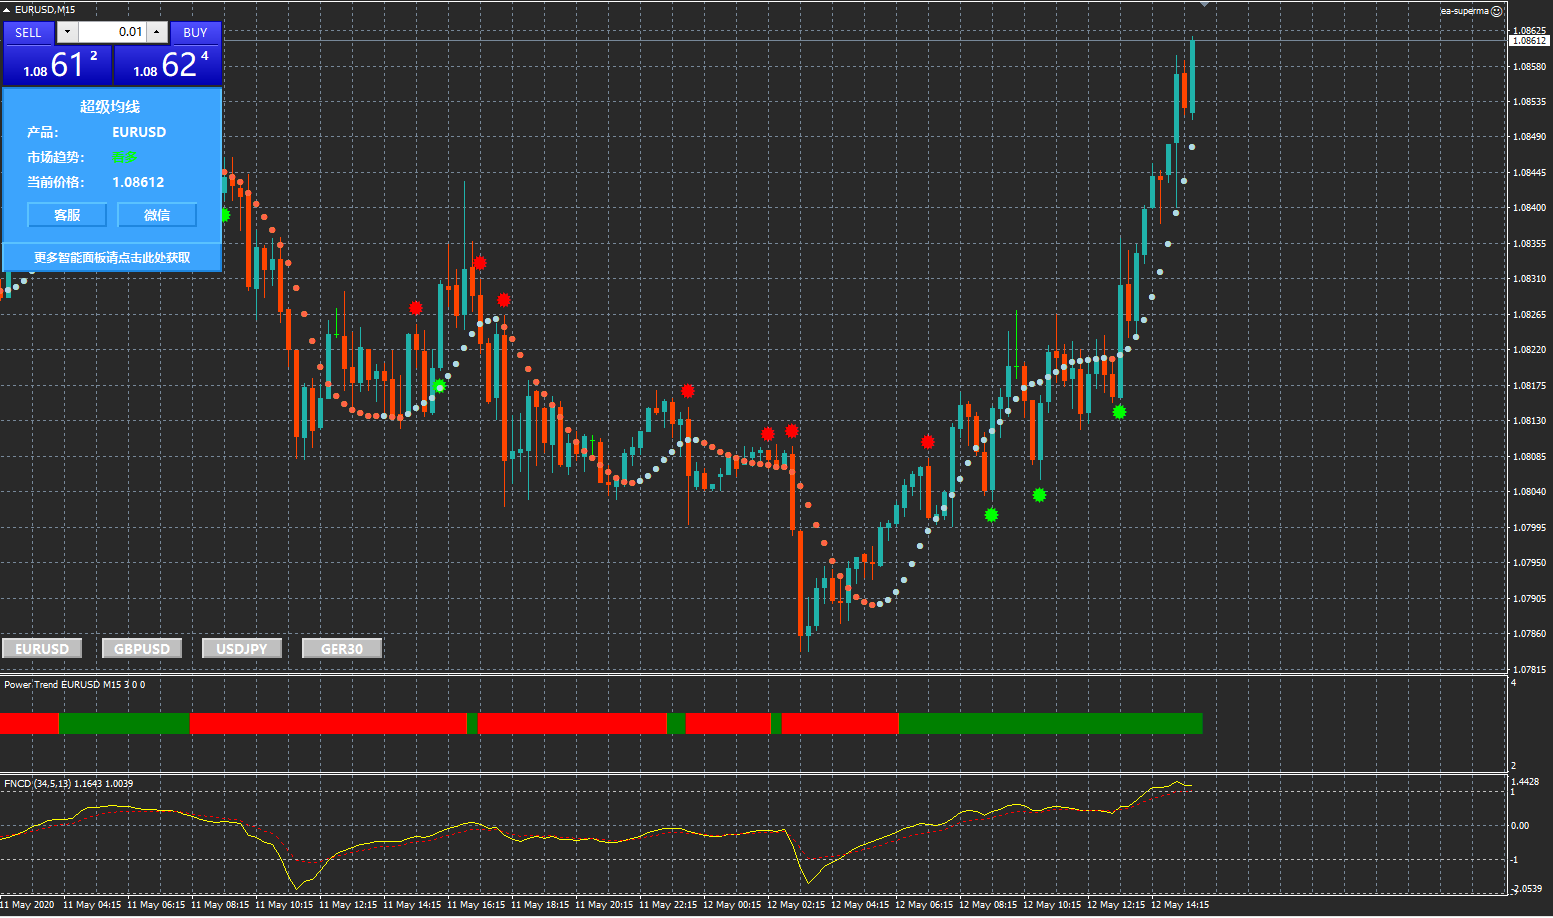Image resolution: width=1553 pixels, height=918 pixels.
Task: Open 客服 customer service button
Action: pos(67,215)
